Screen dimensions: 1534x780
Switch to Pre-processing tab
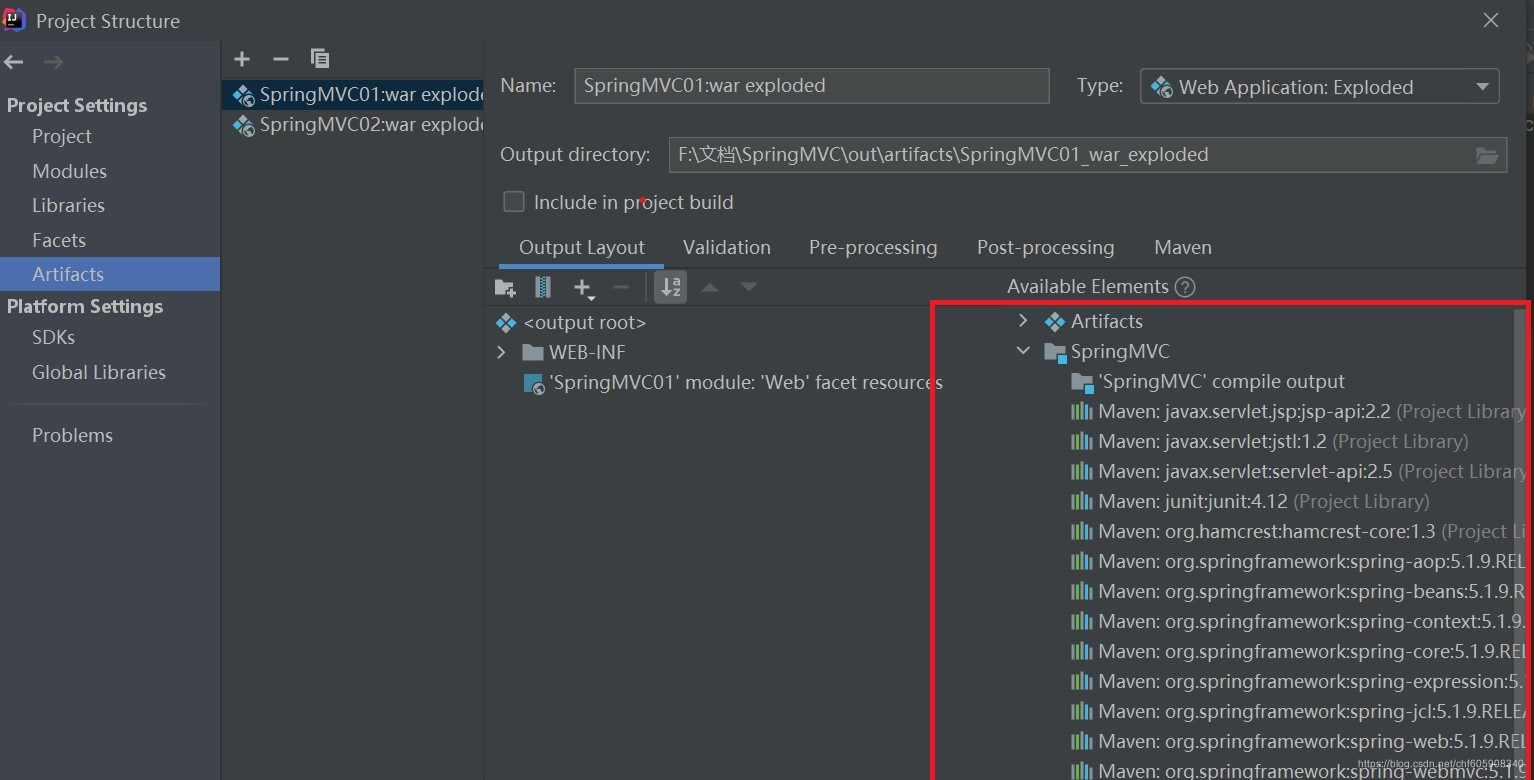point(873,248)
